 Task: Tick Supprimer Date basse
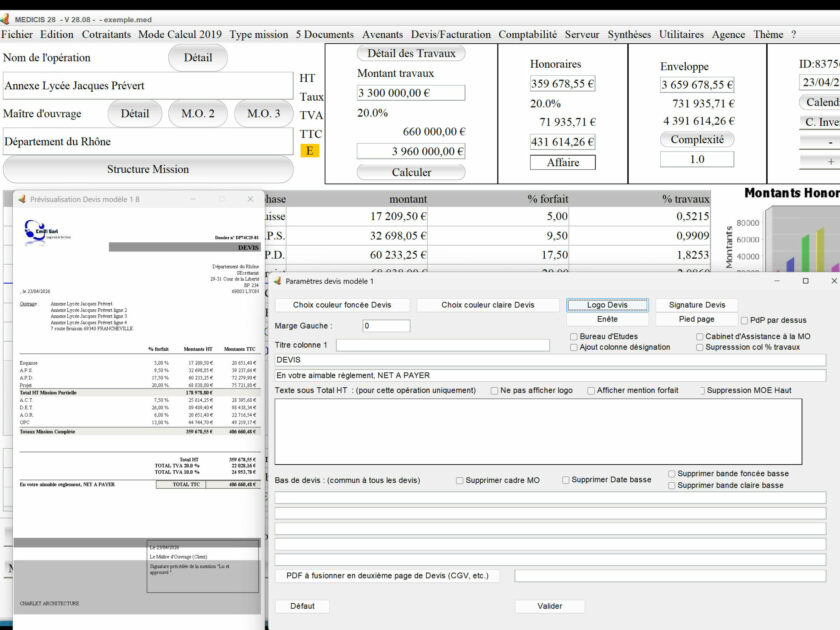click(x=565, y=480)
